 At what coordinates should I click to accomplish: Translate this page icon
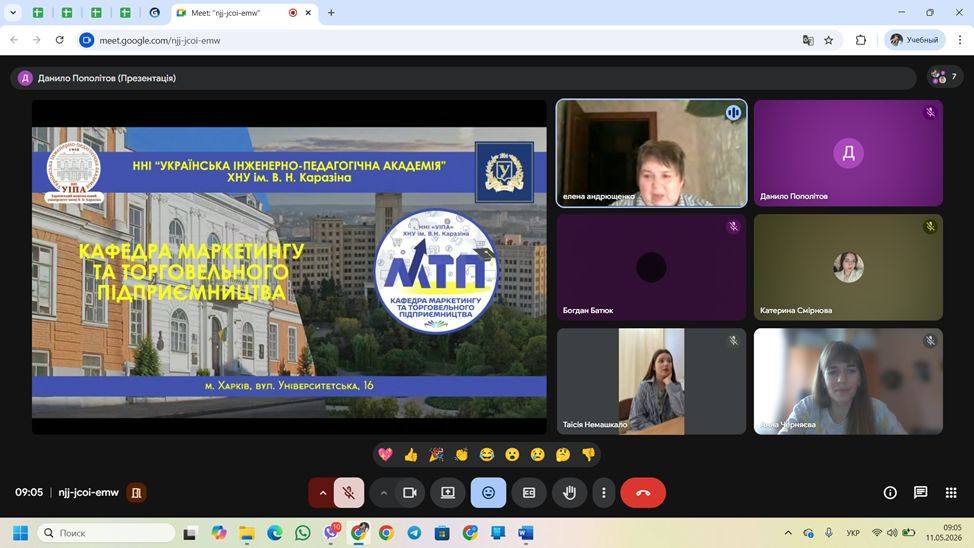808,40
